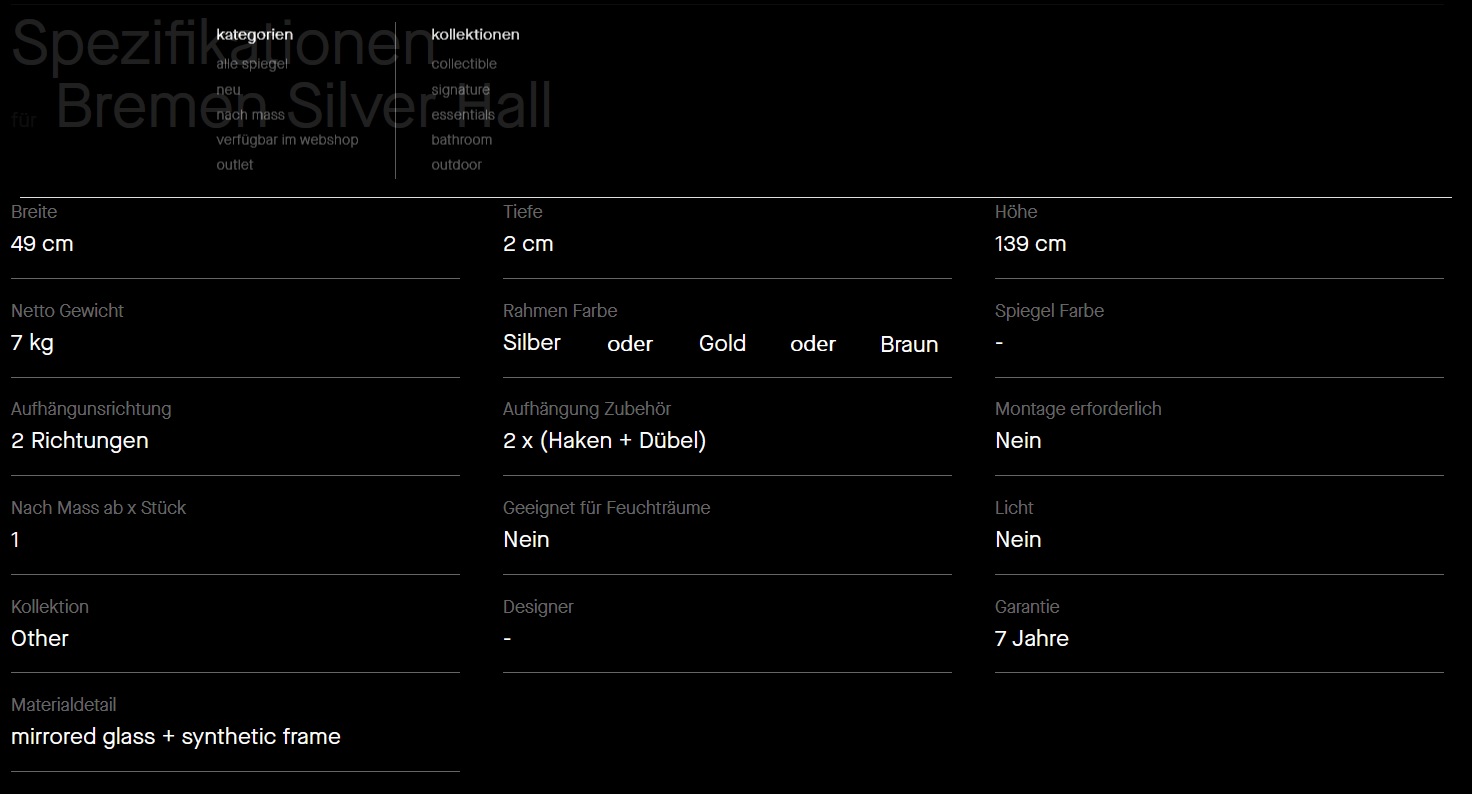The height and width of the screenshot is (794, 1472).
Task: Open the 'essentials' collection
Action: (x=463, y=115)
